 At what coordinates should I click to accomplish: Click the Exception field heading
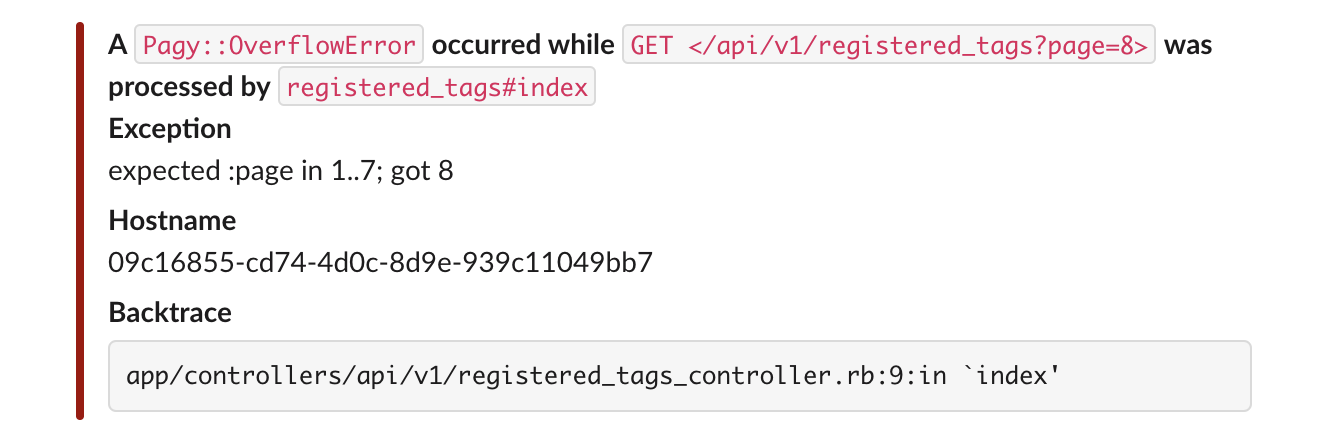[x=170, y=129]
